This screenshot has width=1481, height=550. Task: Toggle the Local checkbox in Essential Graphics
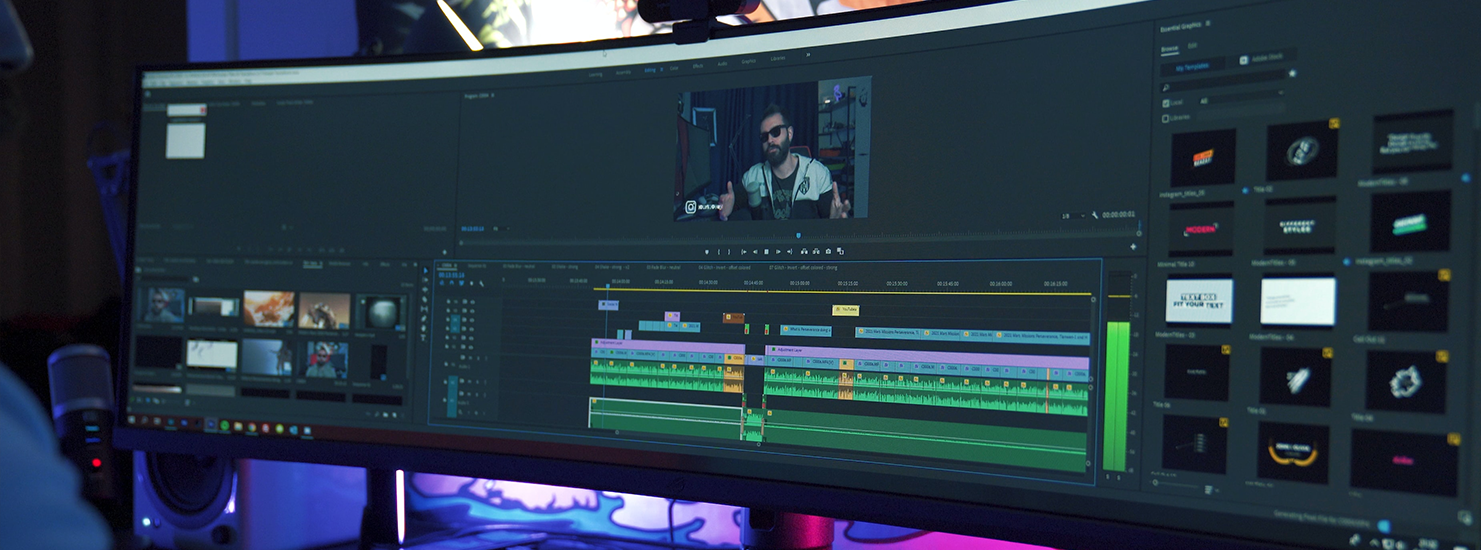(1166, 103)
